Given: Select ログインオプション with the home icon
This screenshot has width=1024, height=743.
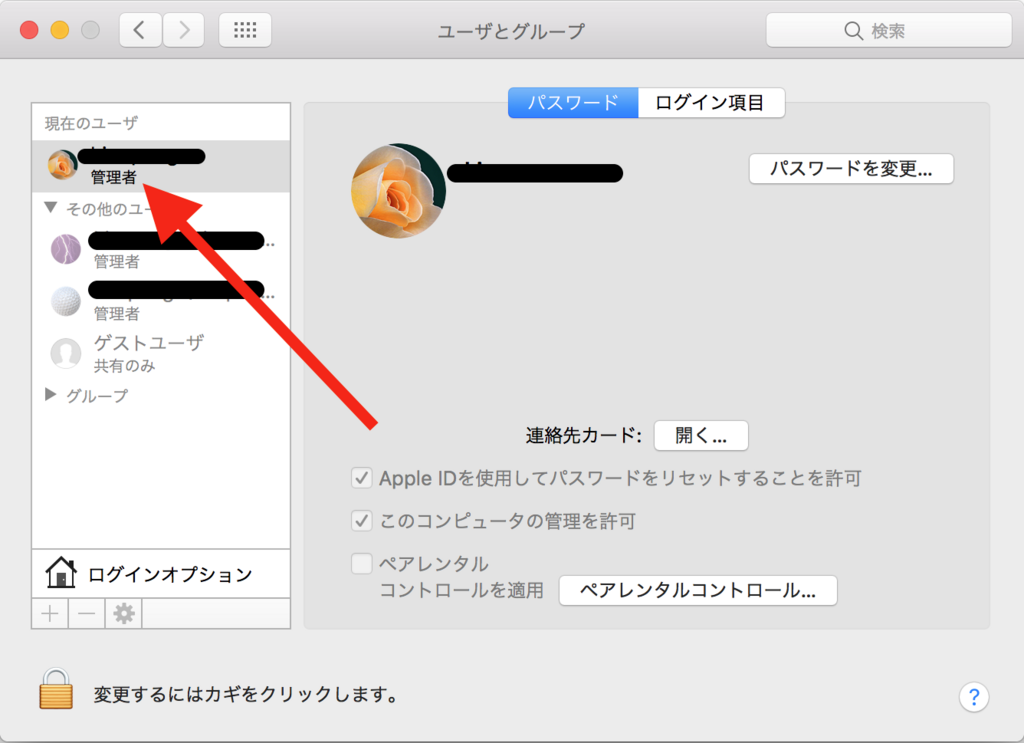Looking at the screenshot, I should [63, 571].
